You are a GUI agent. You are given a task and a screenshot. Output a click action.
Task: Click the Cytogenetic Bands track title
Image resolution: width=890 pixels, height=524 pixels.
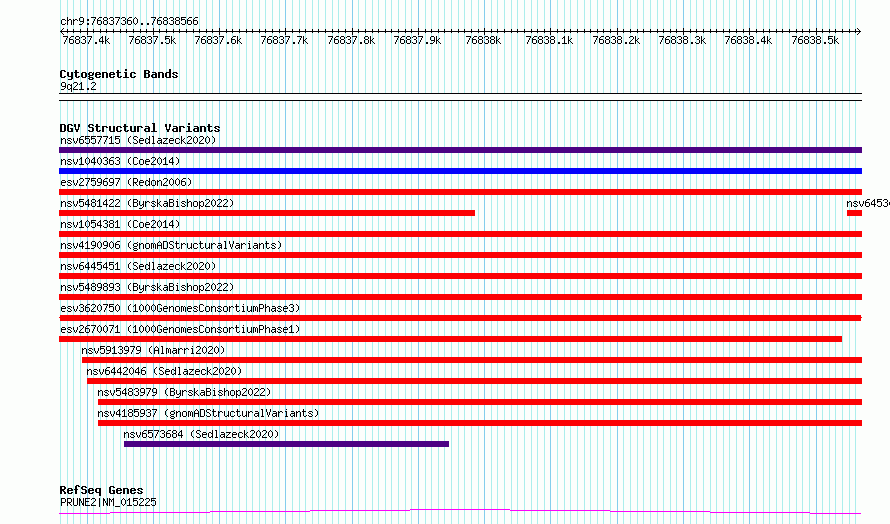click(x=119, y=74)
